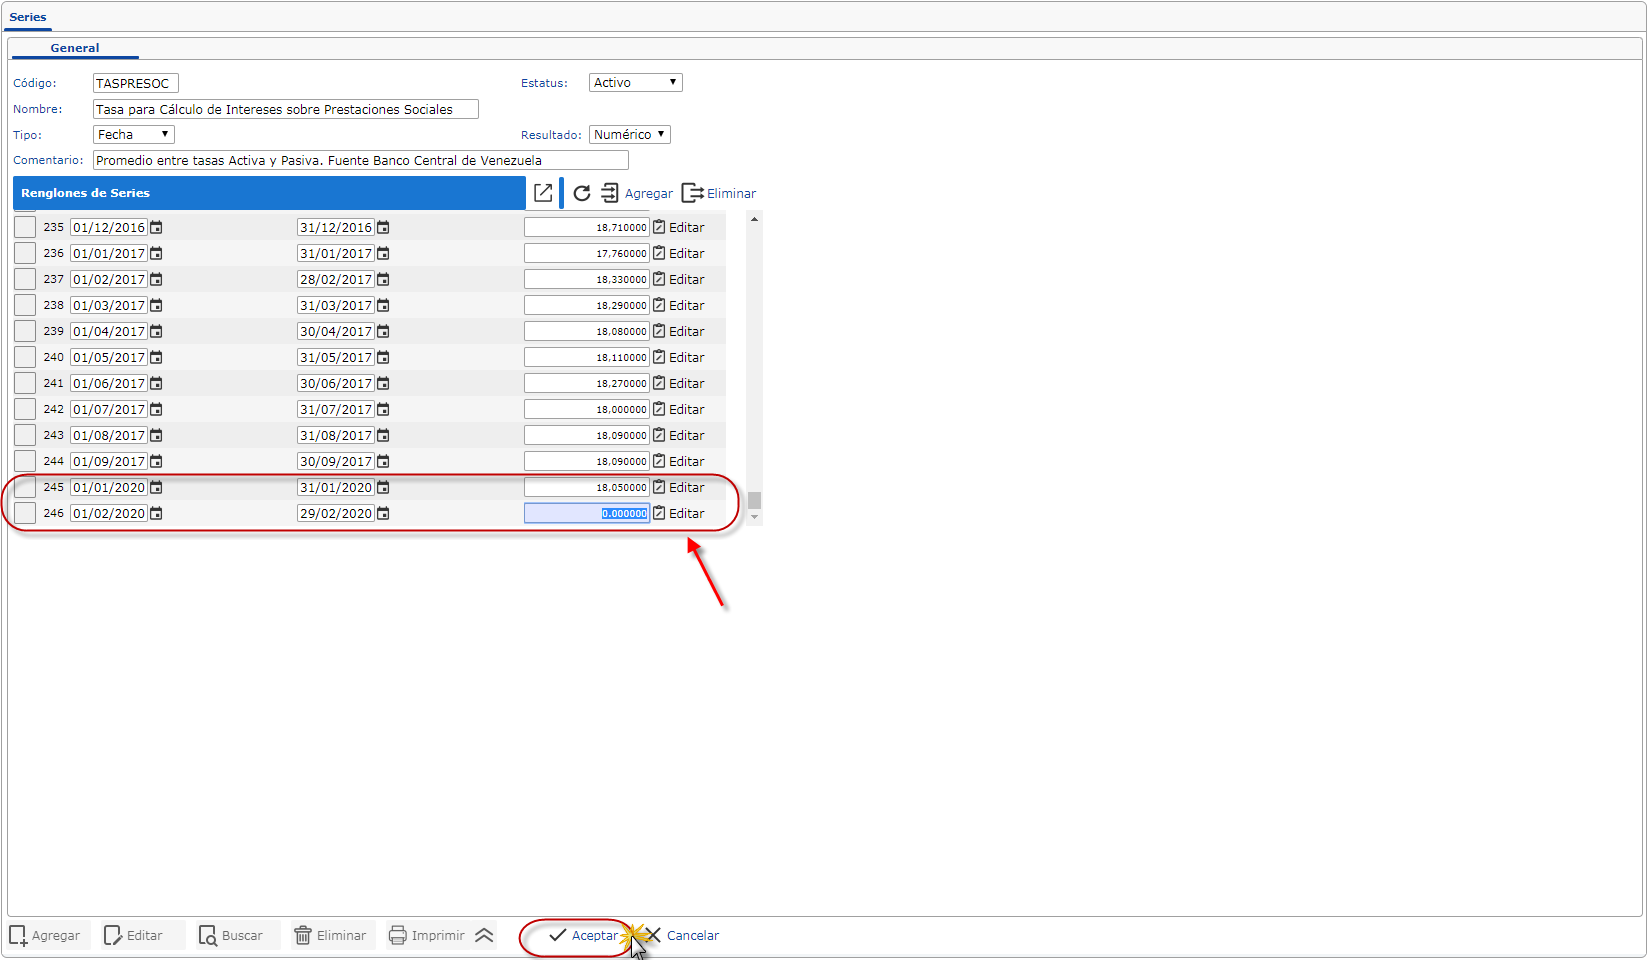Expand double chevron next to Imprimir
The height and width of the screenshot is (960, 1650).
click(484, 936)
